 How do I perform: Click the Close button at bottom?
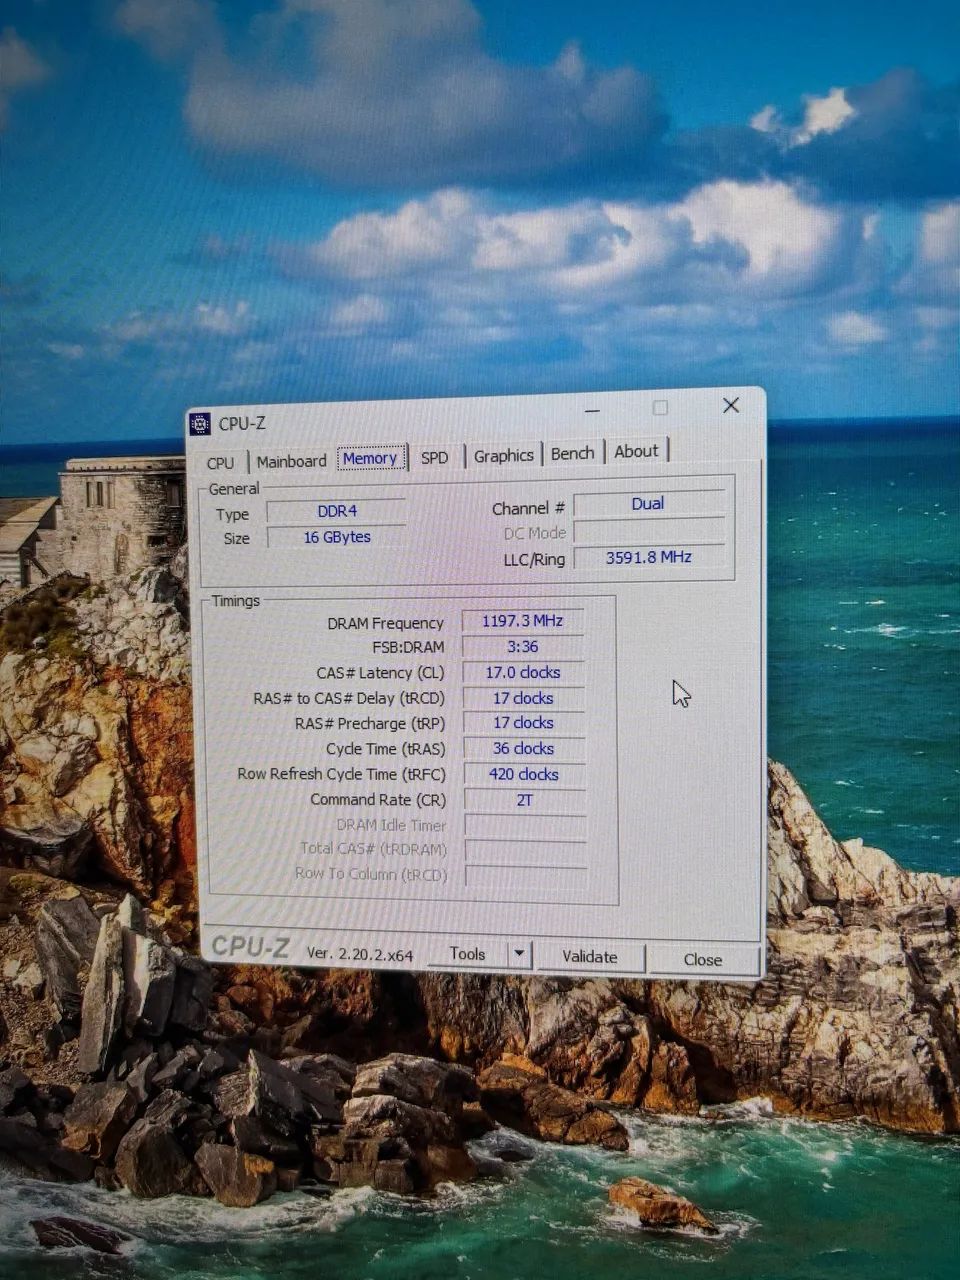coord(702,959)
